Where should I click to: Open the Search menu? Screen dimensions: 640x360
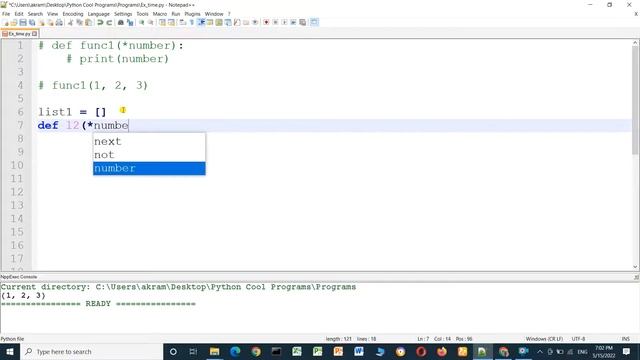35,14
